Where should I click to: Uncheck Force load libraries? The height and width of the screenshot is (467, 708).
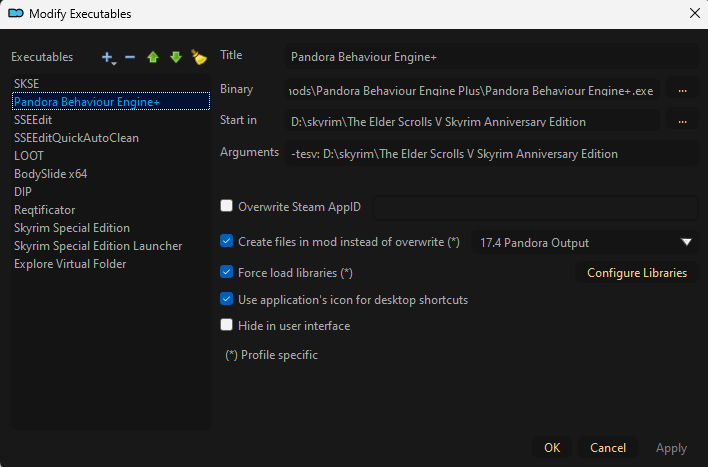[x=226, y=272]
